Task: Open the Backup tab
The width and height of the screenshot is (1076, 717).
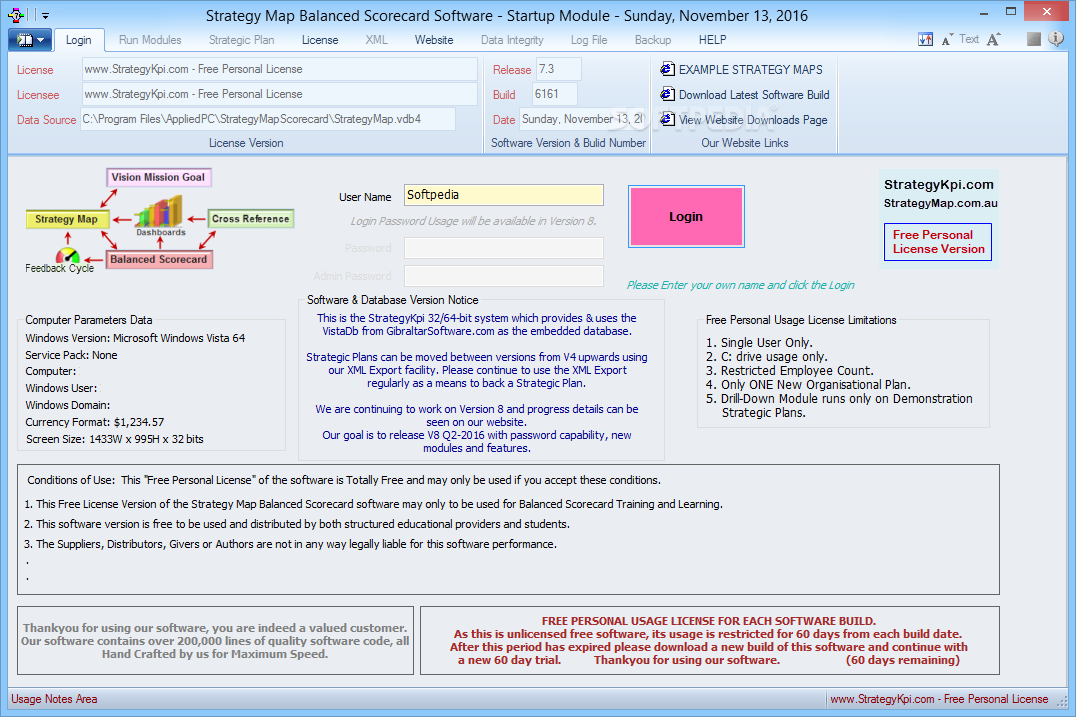Action: [x=653, y=40]
